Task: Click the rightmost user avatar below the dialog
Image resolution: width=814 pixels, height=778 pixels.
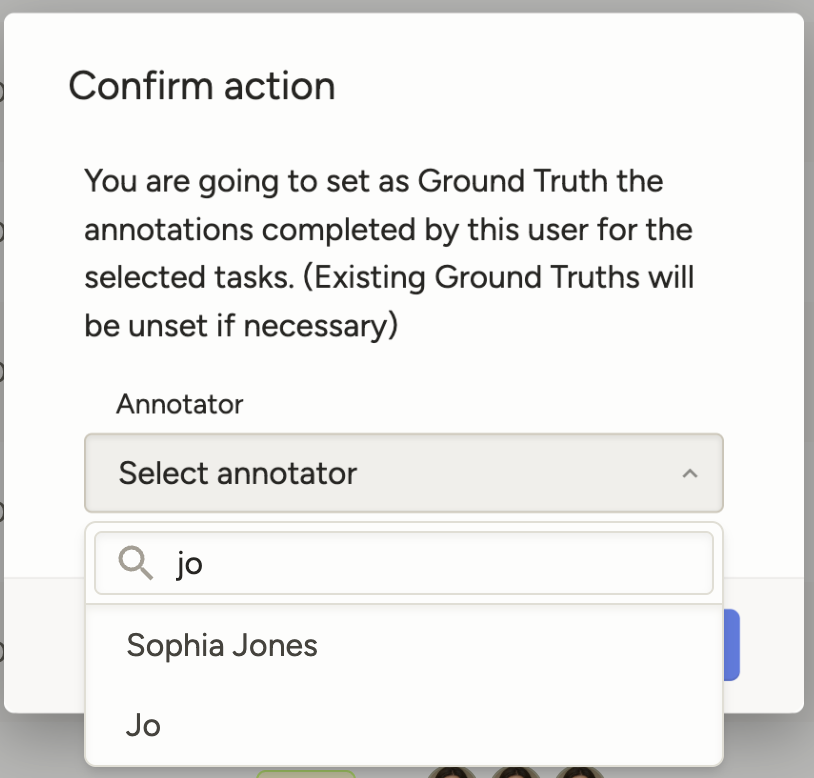Action: tap(580, 773)
